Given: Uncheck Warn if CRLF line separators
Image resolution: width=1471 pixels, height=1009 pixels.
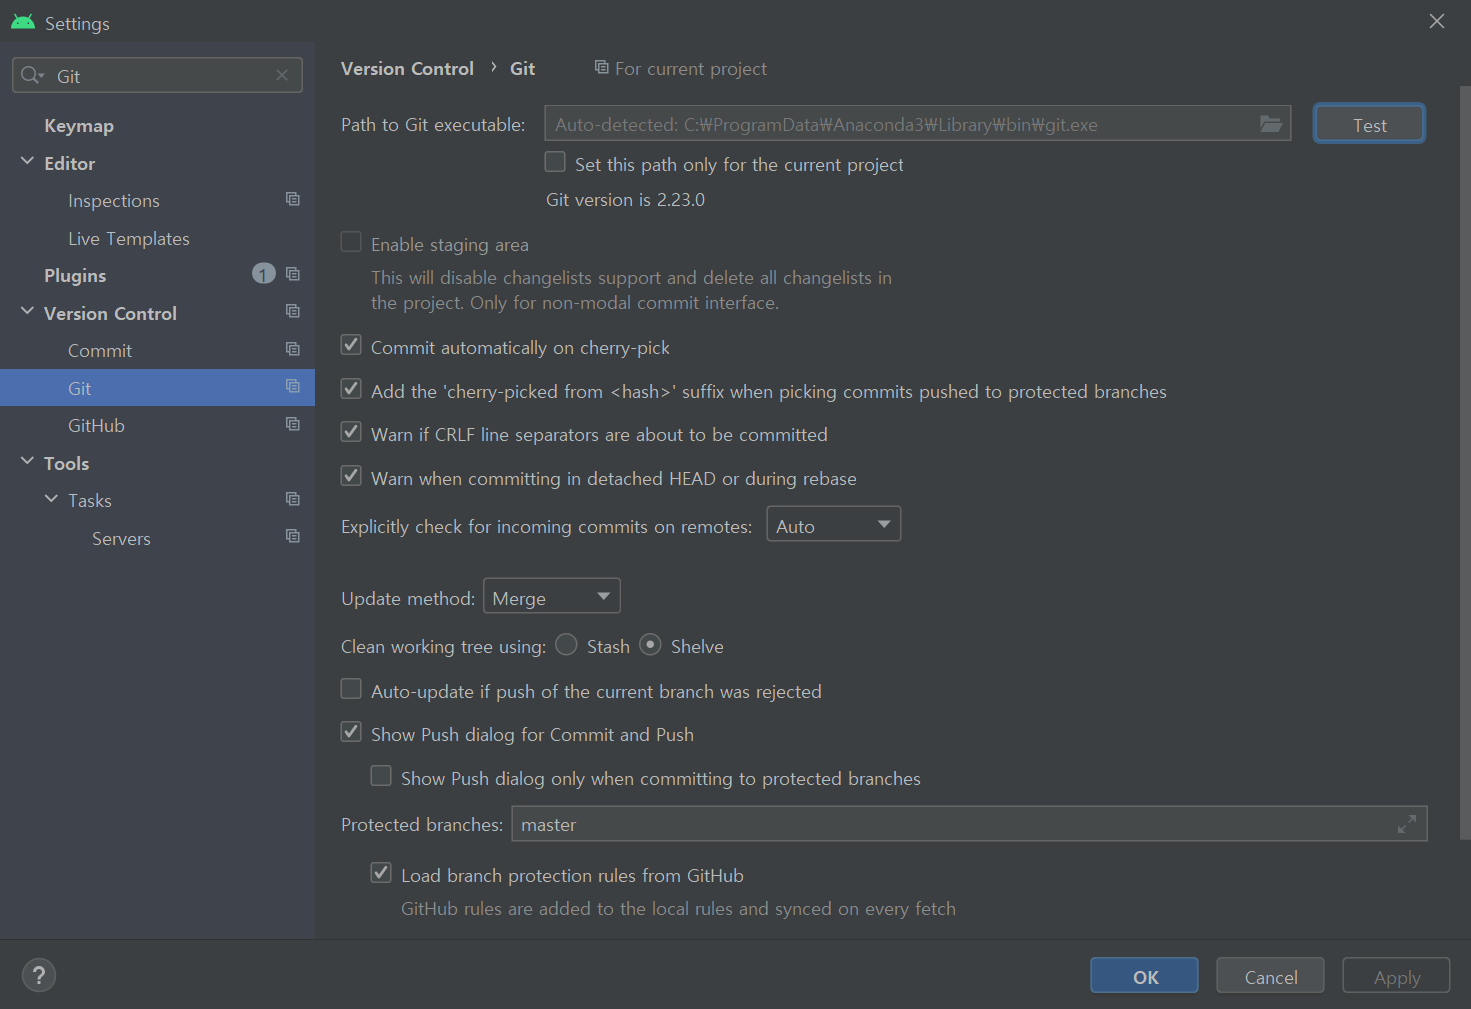Looking at the screenshot, I should coord(351,432).
